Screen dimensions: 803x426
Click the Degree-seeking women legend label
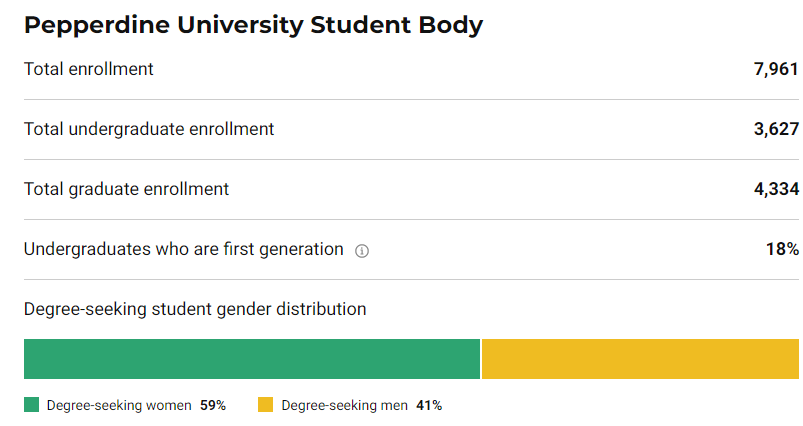click(121, 406)
